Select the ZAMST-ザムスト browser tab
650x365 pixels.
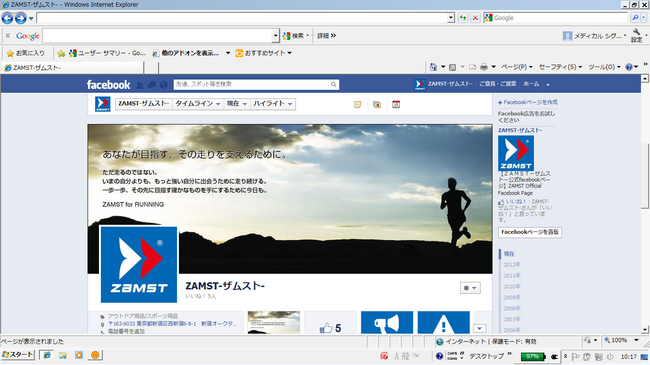[x=73, y=68]
